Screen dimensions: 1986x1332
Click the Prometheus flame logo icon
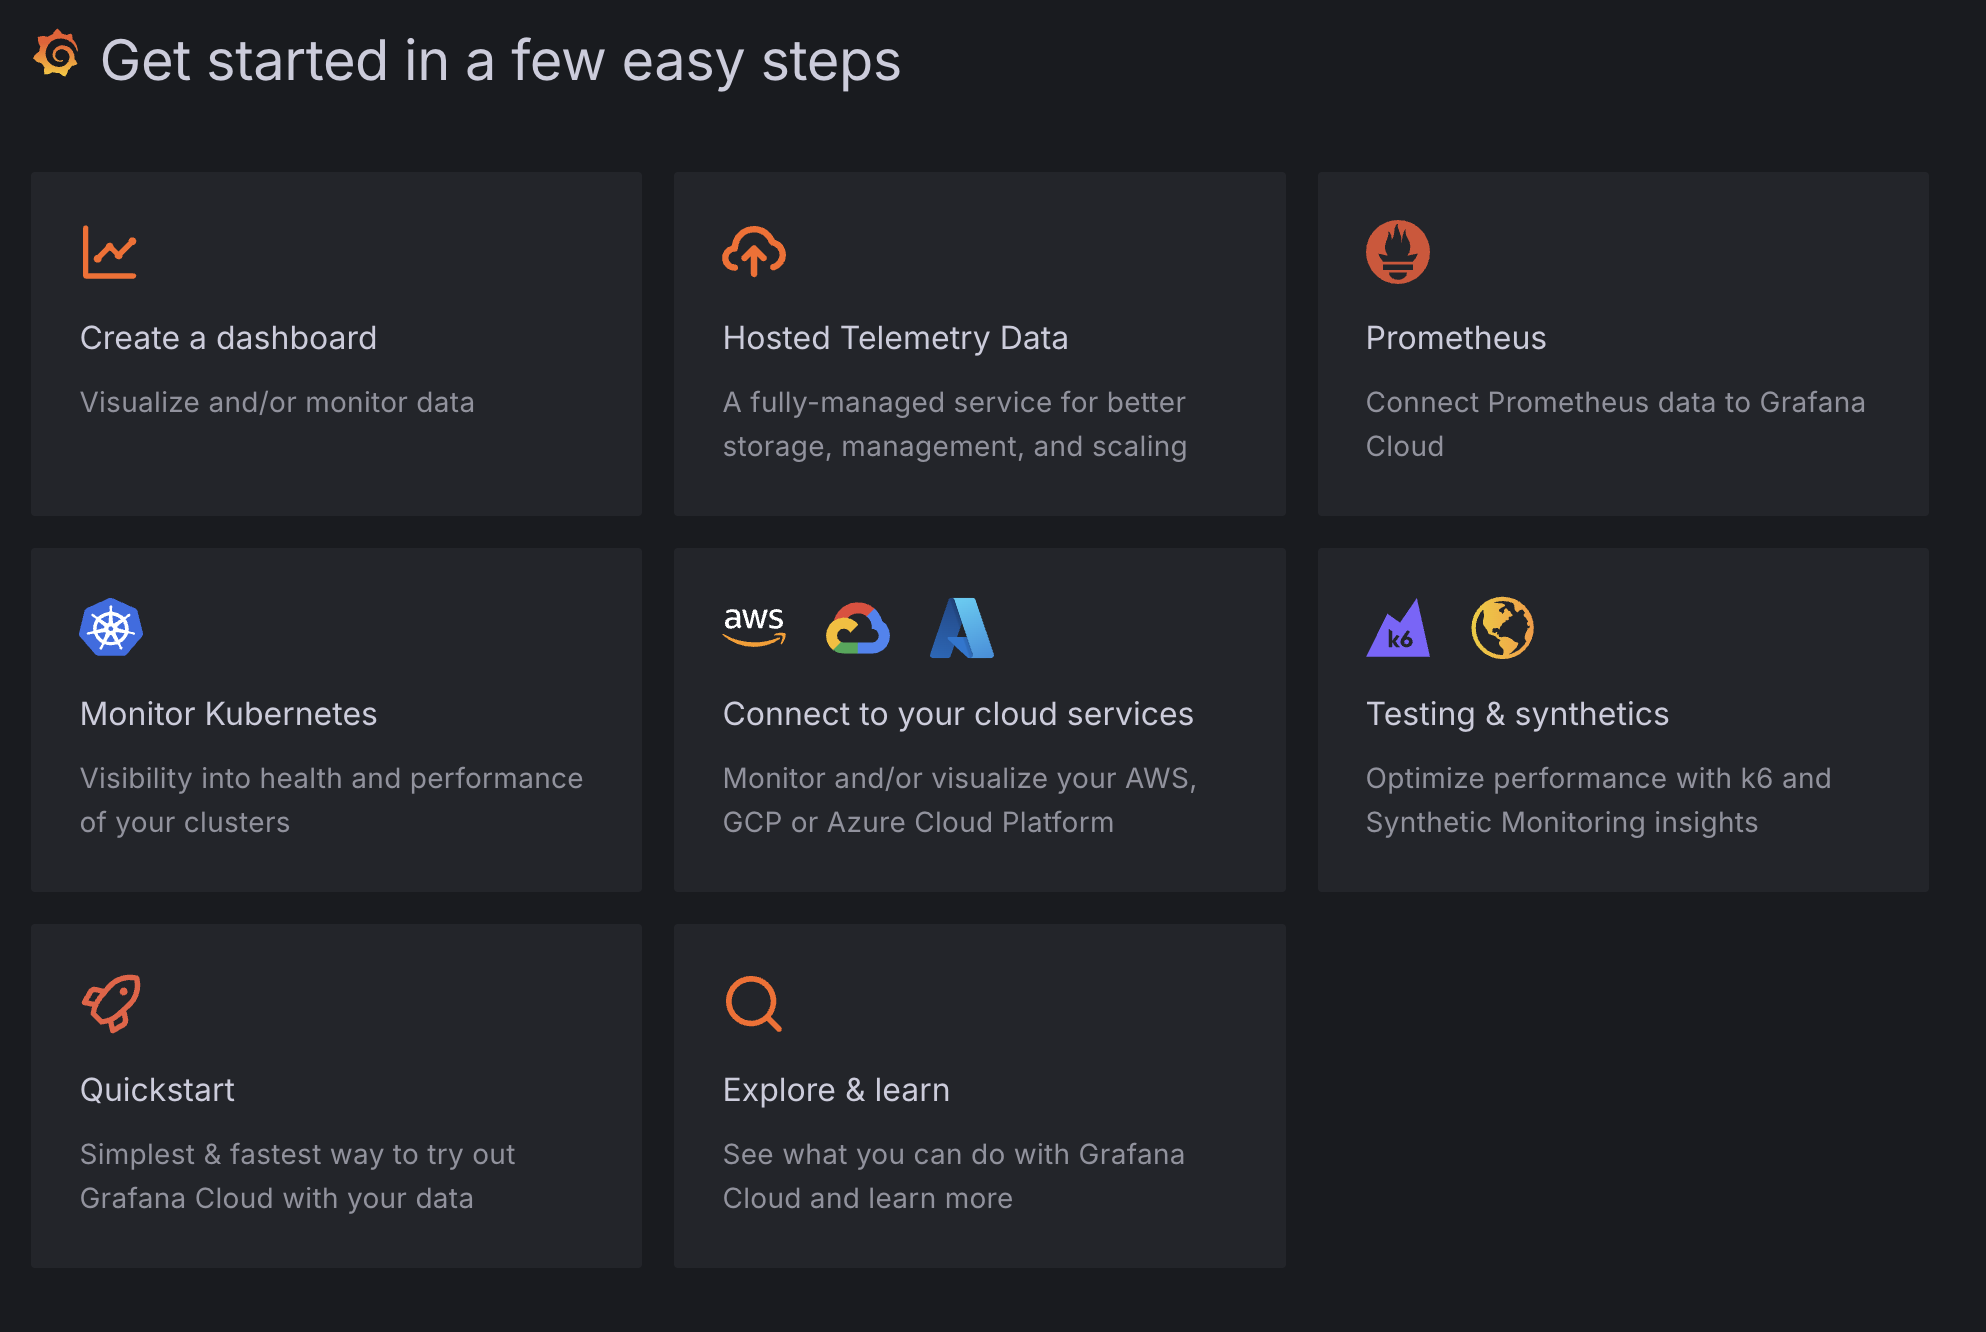1397,252
